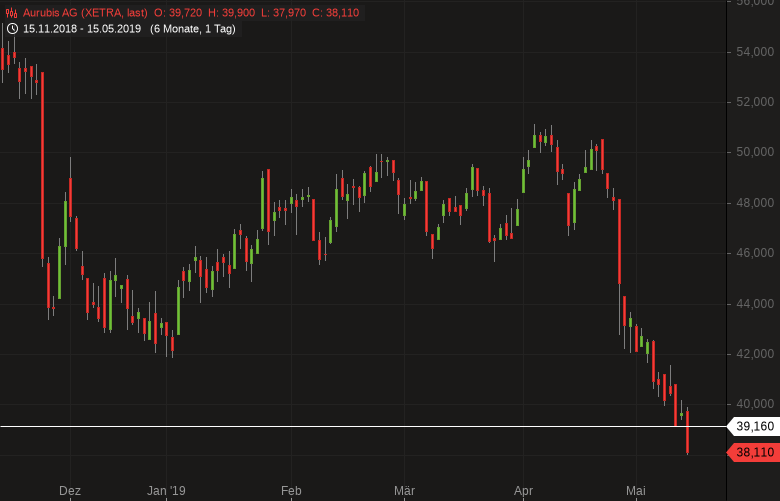Select the white 39,160 price marker
This screenshot has height=501, width=780.
[753, 426]
